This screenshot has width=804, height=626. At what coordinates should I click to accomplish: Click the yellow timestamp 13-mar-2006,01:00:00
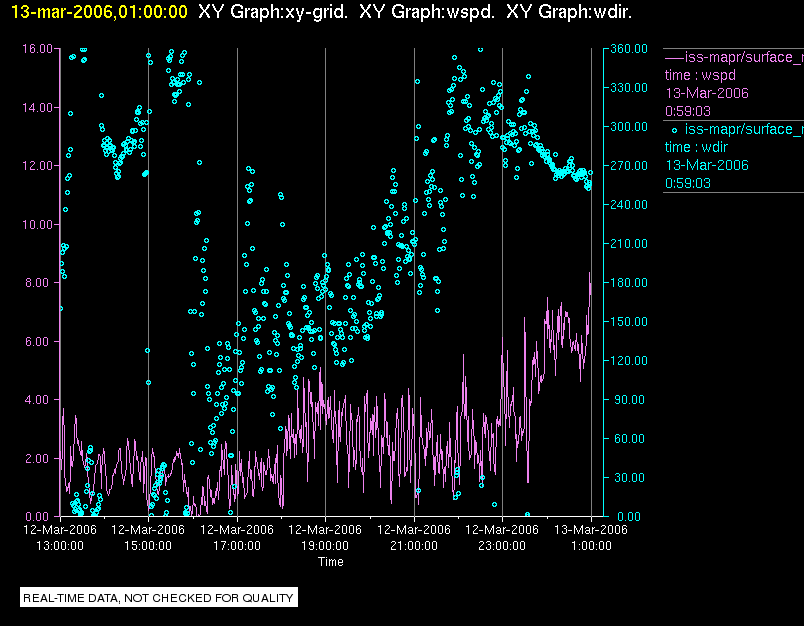pyautogui.click(x=99, y=12)
